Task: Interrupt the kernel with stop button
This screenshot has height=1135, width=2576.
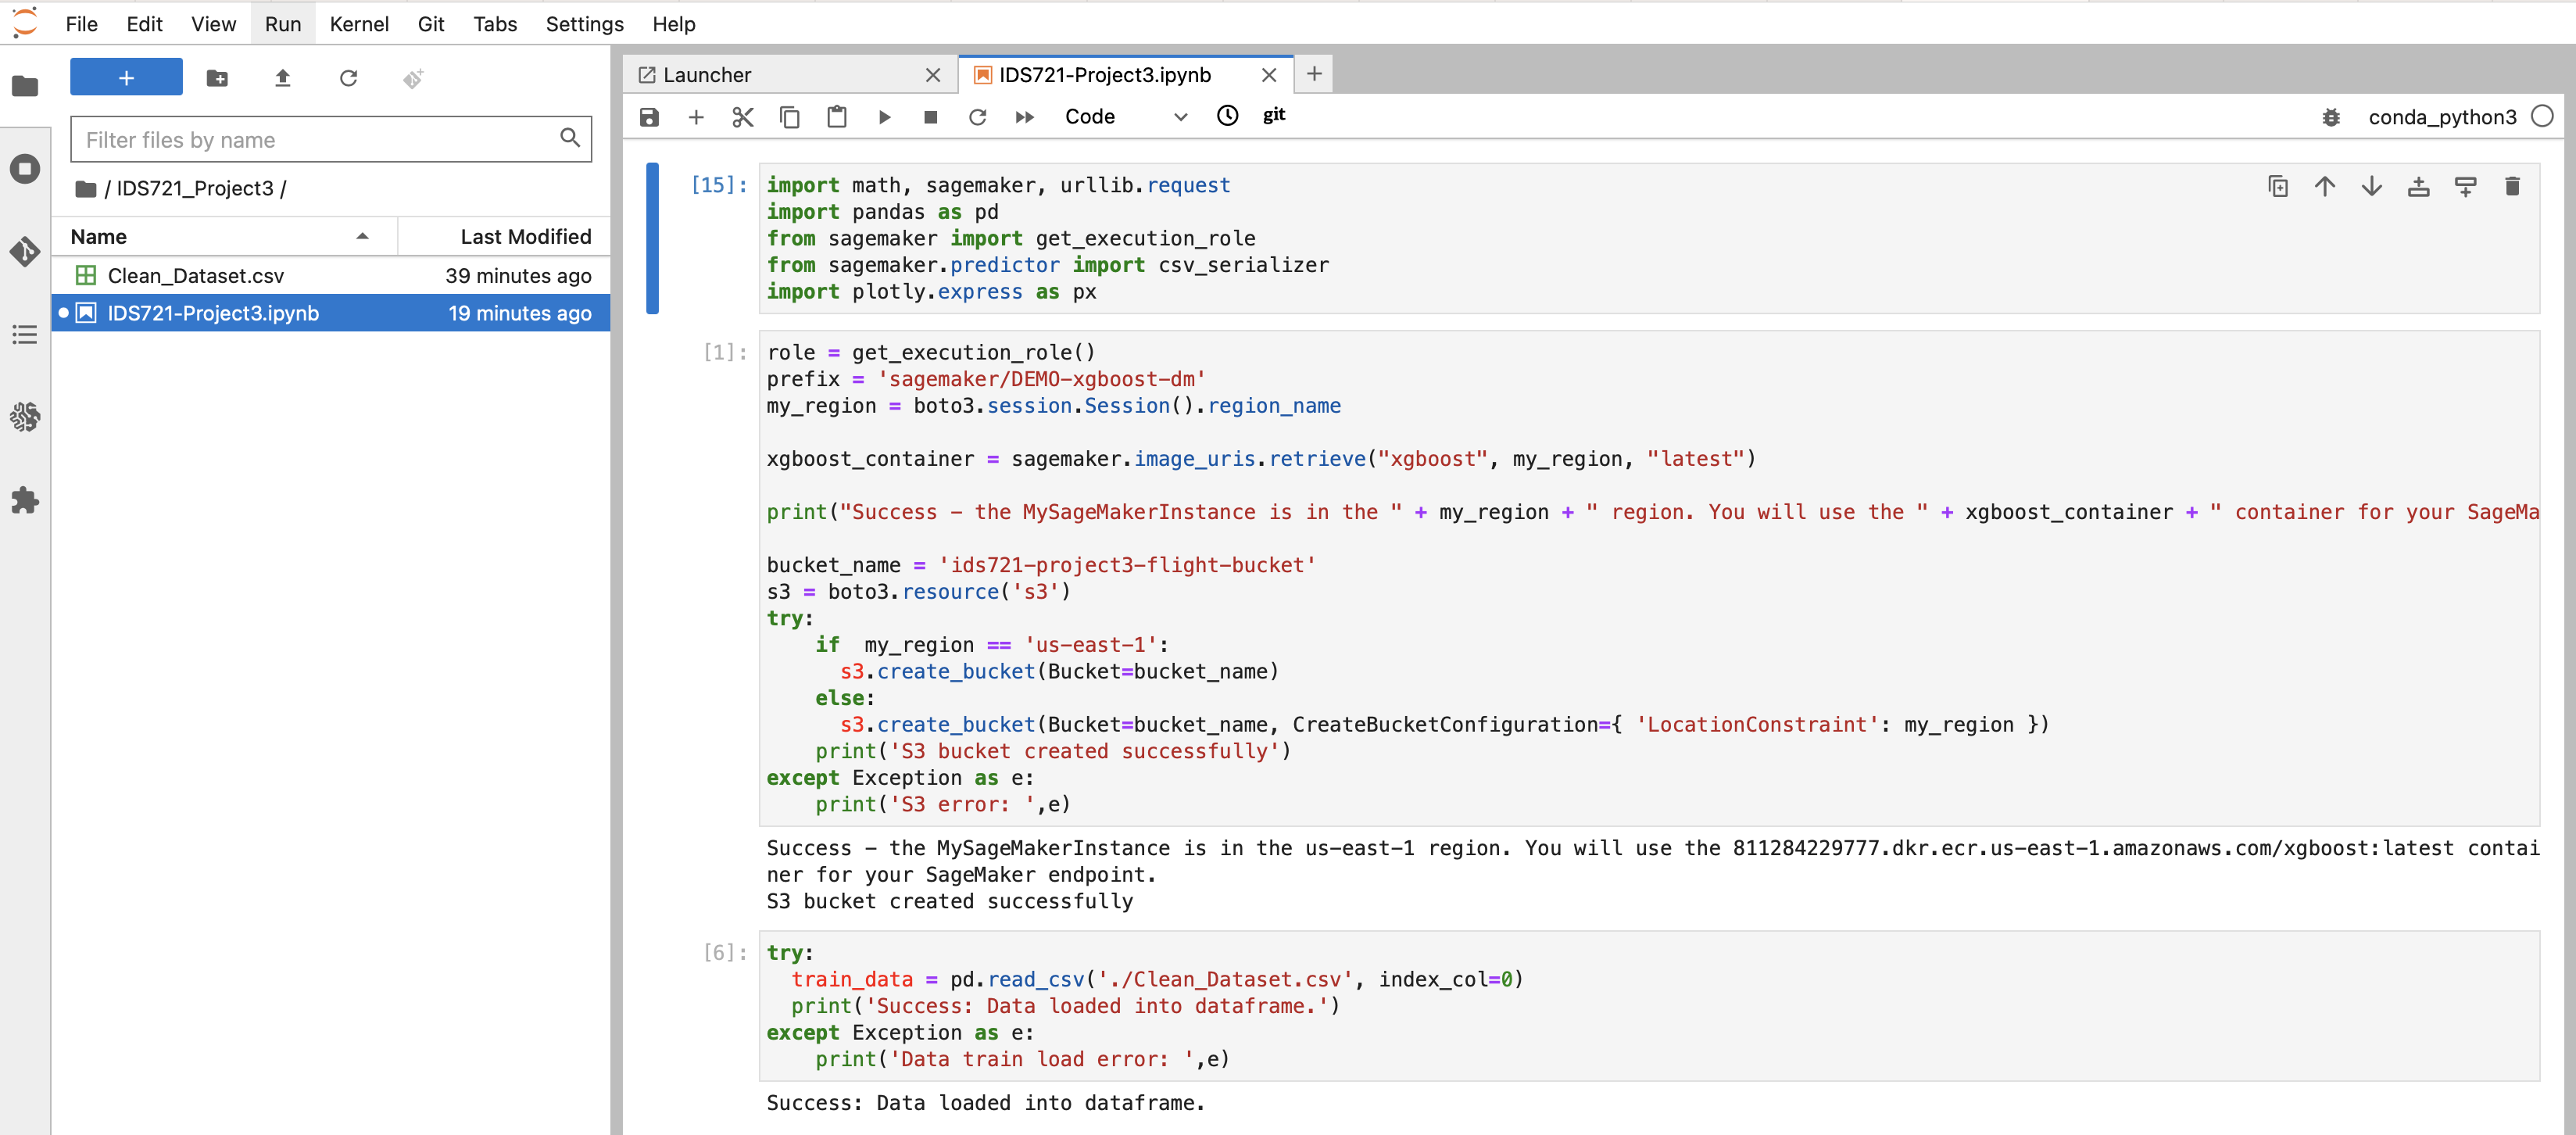Action: click(x=930, y=117)
